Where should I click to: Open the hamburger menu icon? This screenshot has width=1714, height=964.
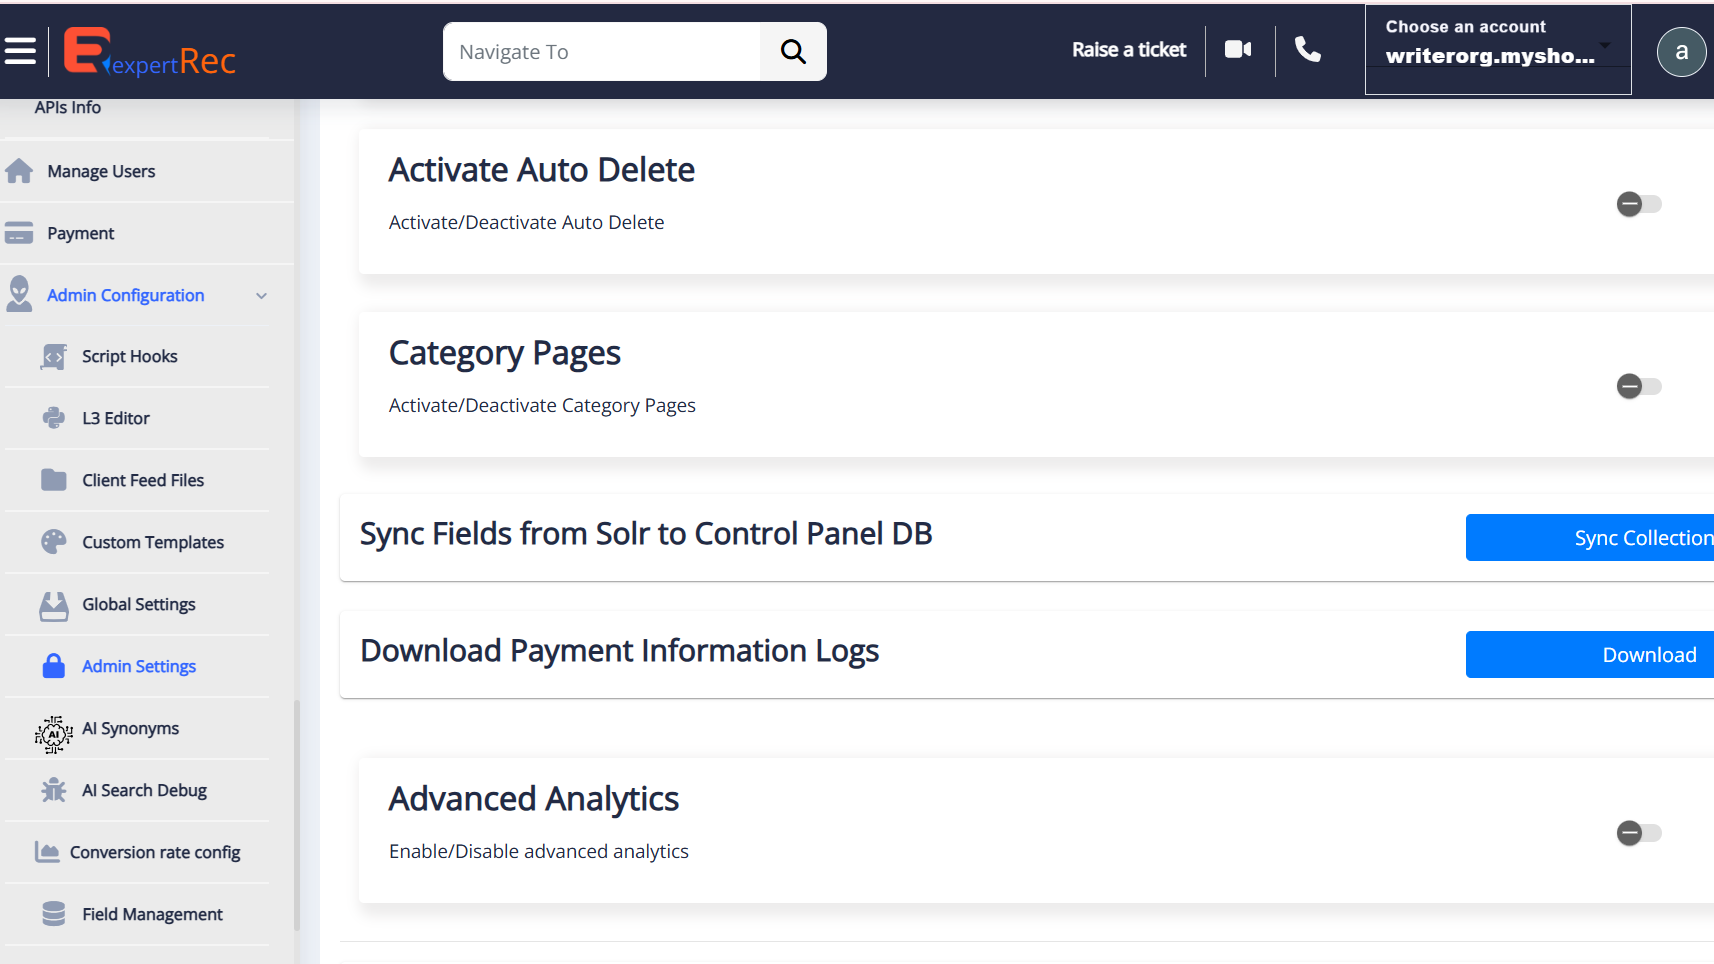20,51
